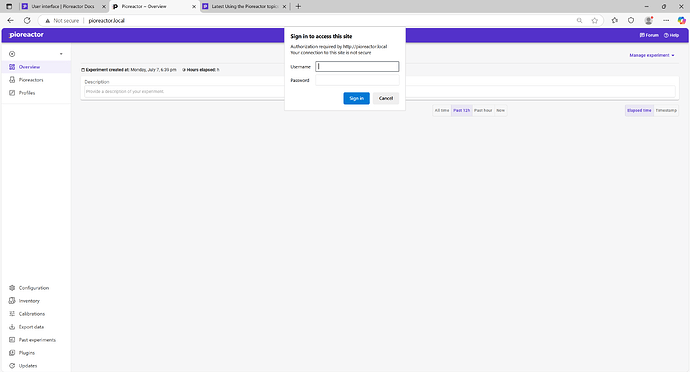Expand the experiment selector dropdown arrow

coord(61,54)
